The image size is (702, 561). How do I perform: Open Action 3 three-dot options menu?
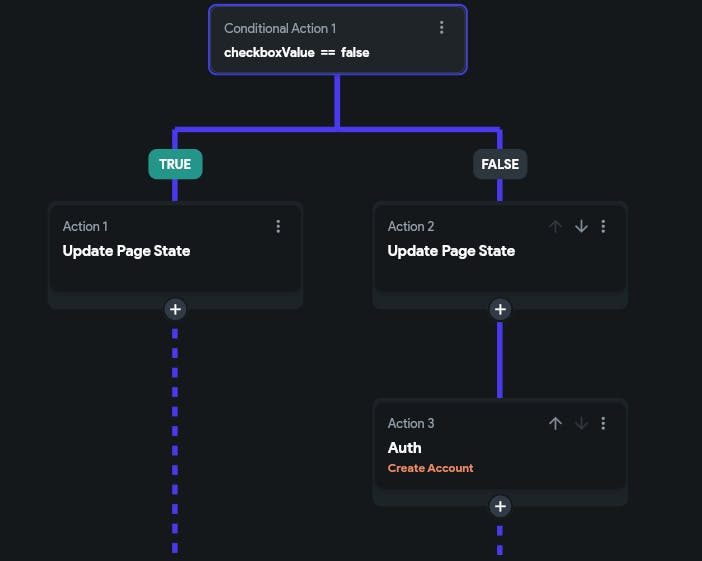point(603,424)
